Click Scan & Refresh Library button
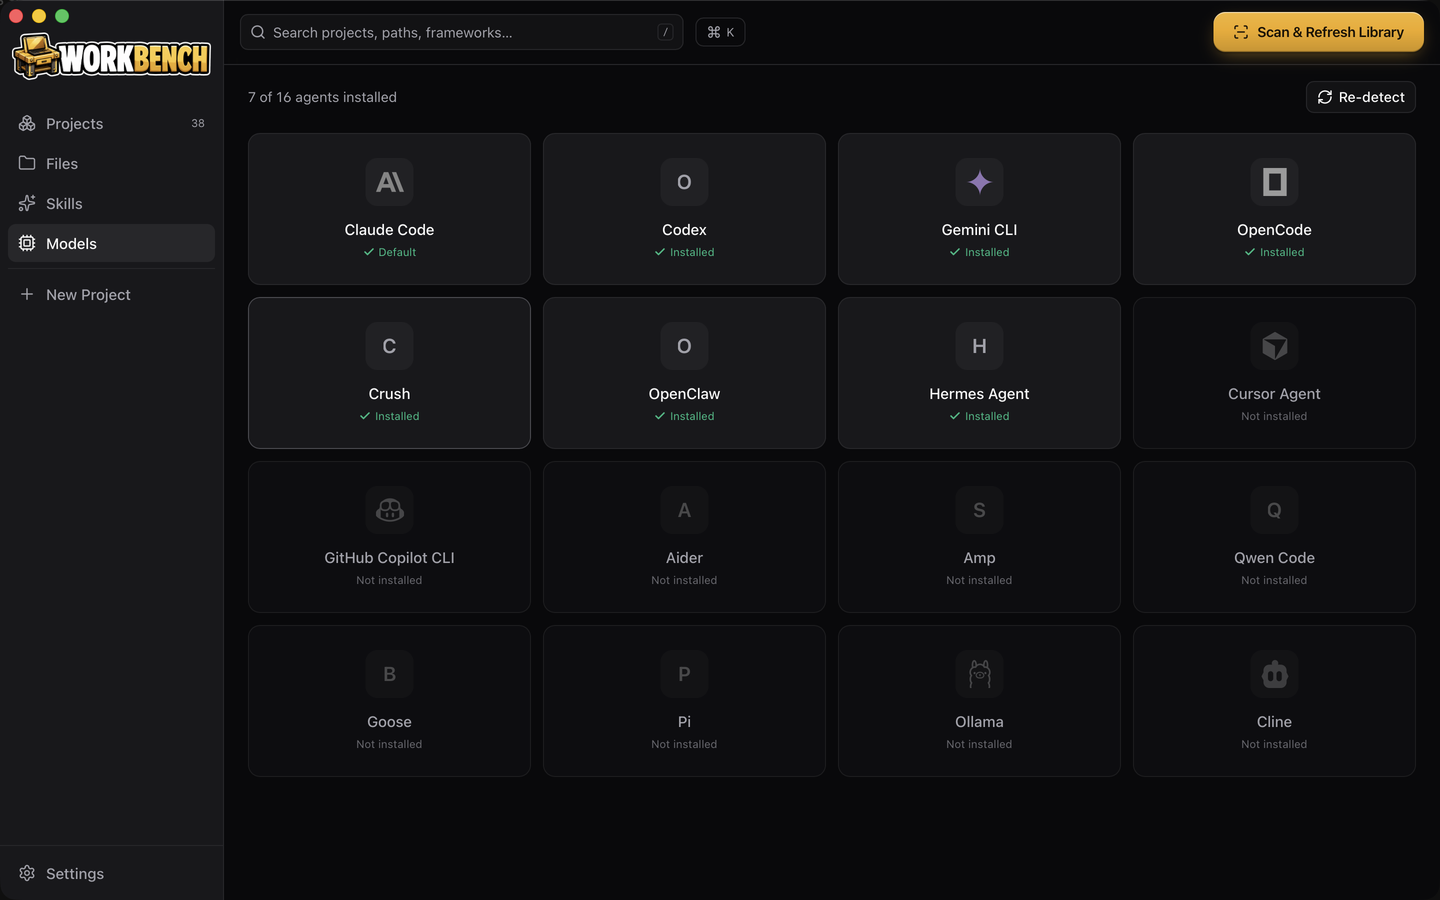1440x900 pixels. (1318, 32)
